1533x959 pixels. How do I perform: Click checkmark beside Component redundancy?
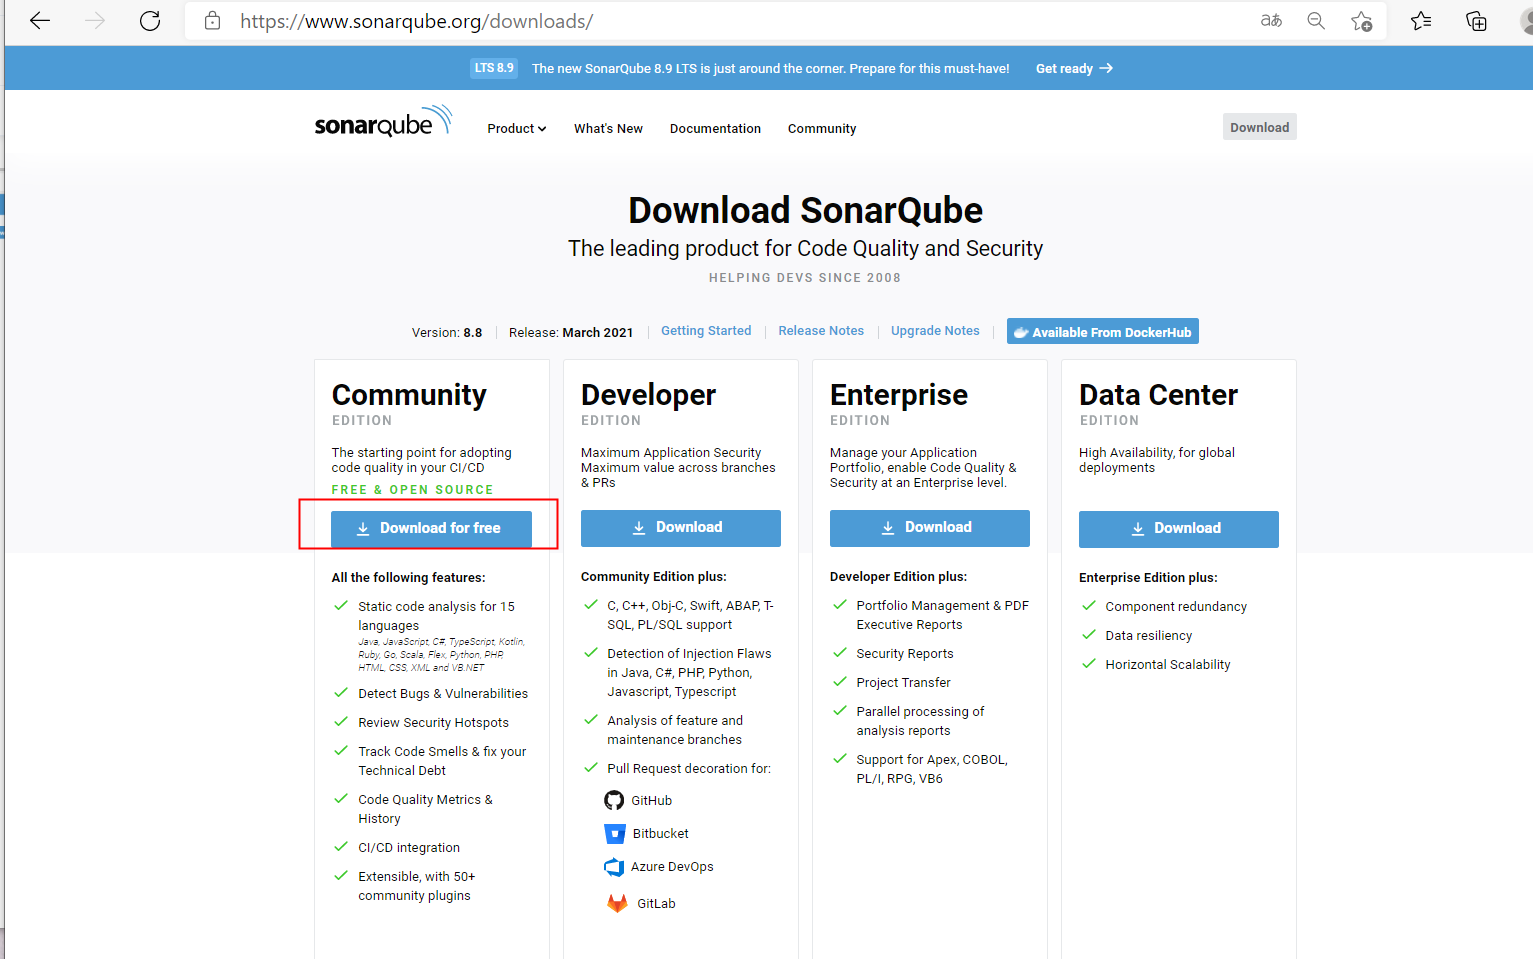[1089, 605]
